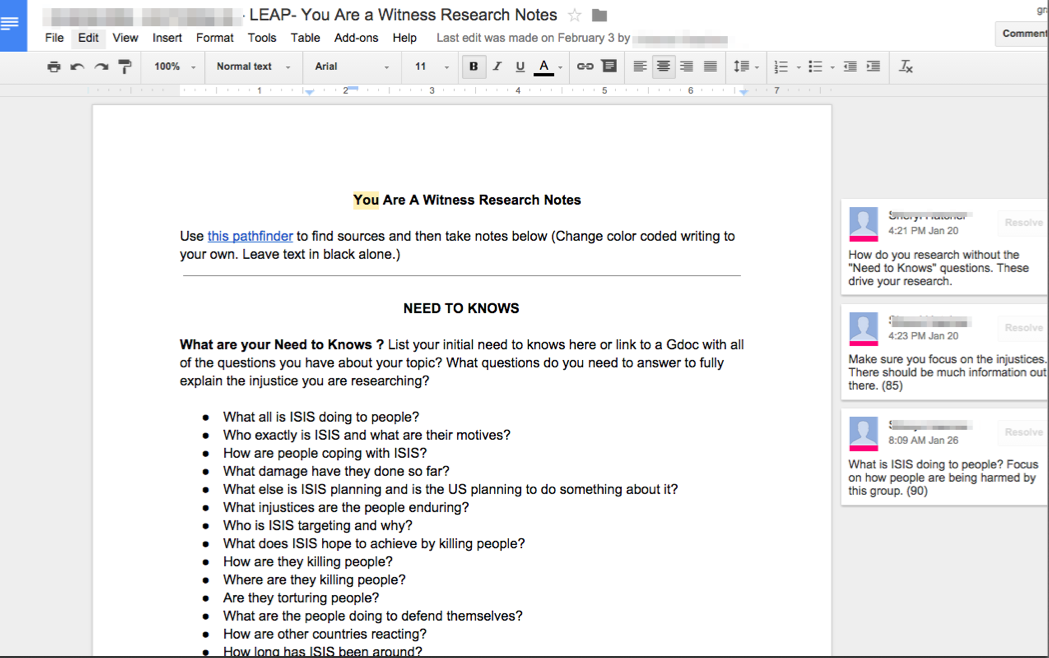Enable center alignment
Image resolution: width=1049 pixels, height=658 pixels.
point(663,67)
